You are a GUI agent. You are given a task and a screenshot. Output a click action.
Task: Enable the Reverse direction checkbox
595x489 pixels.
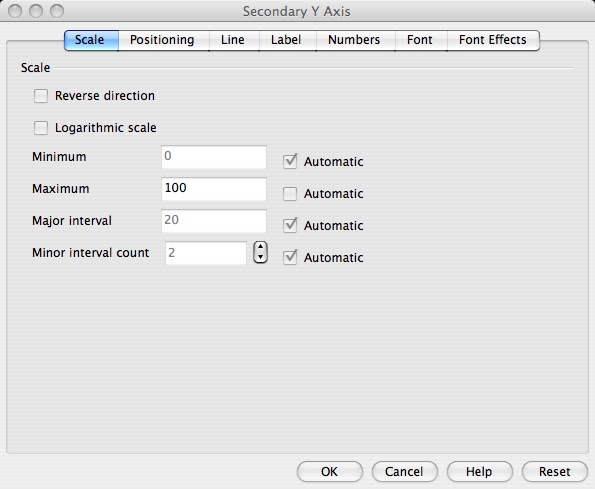[41, 96]
